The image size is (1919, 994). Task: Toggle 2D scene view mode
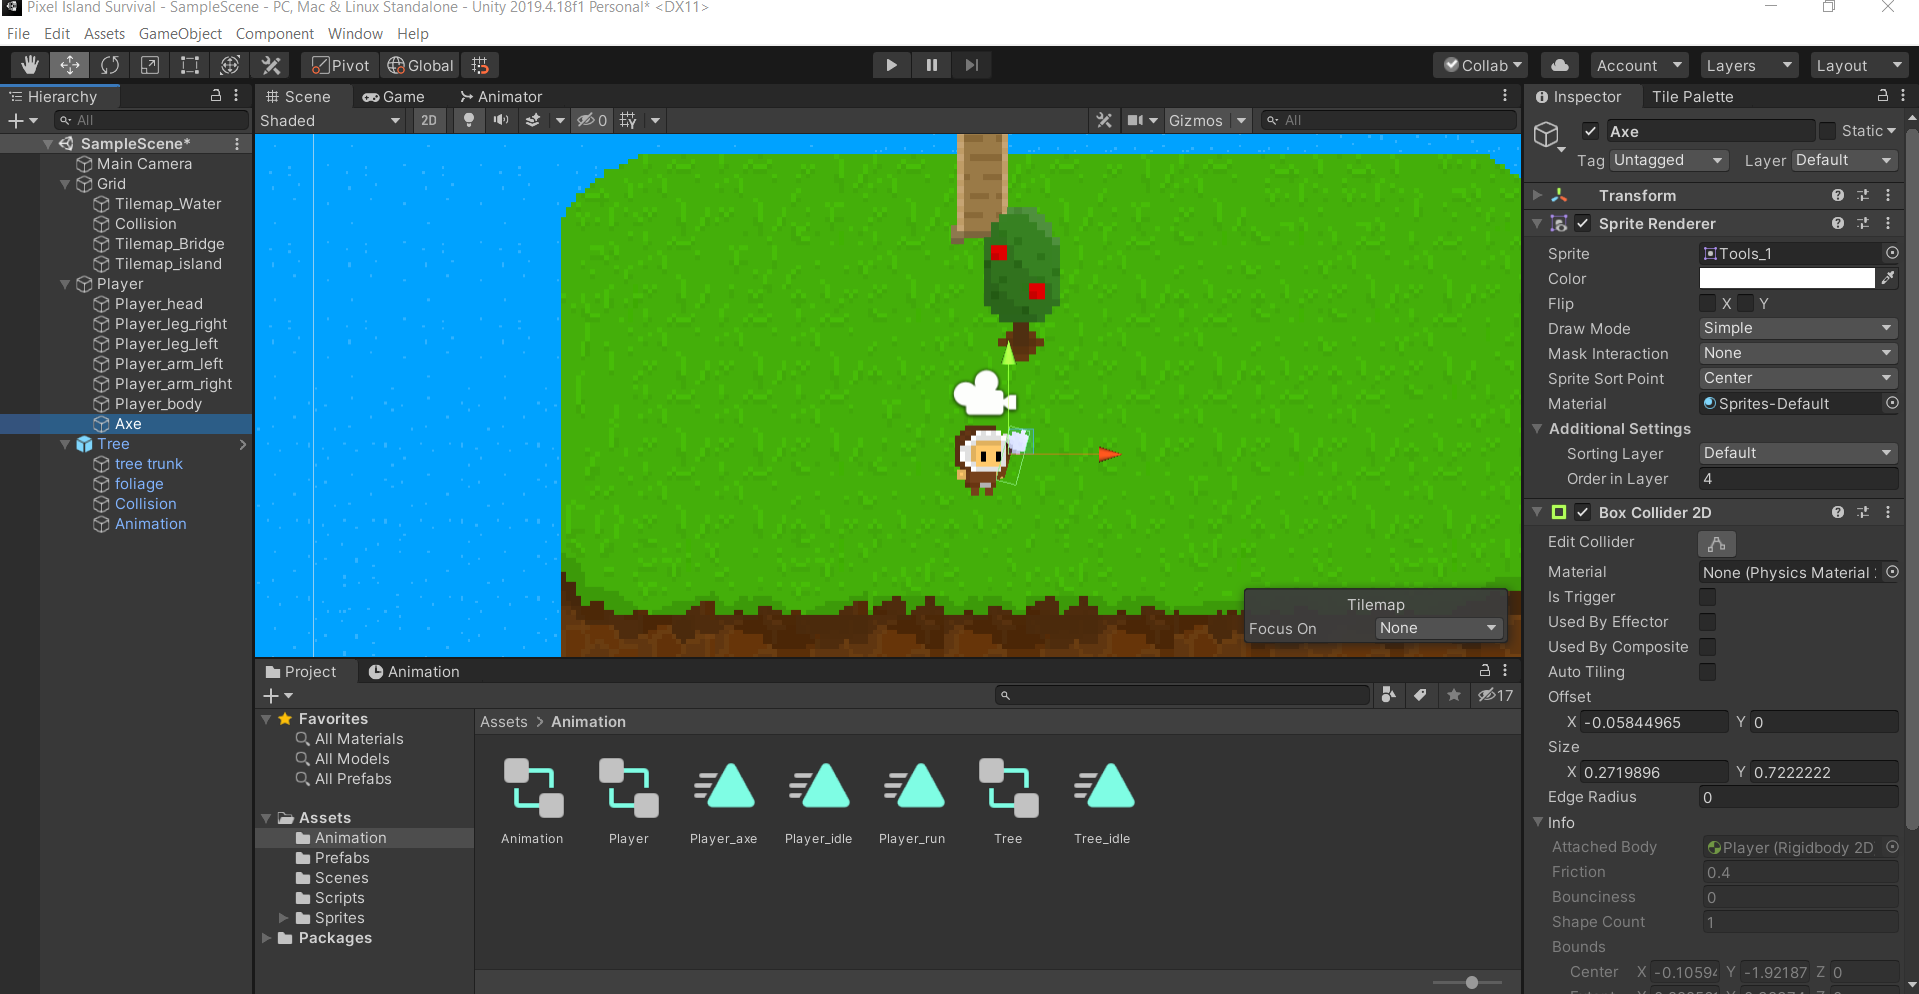click(429, 120)
